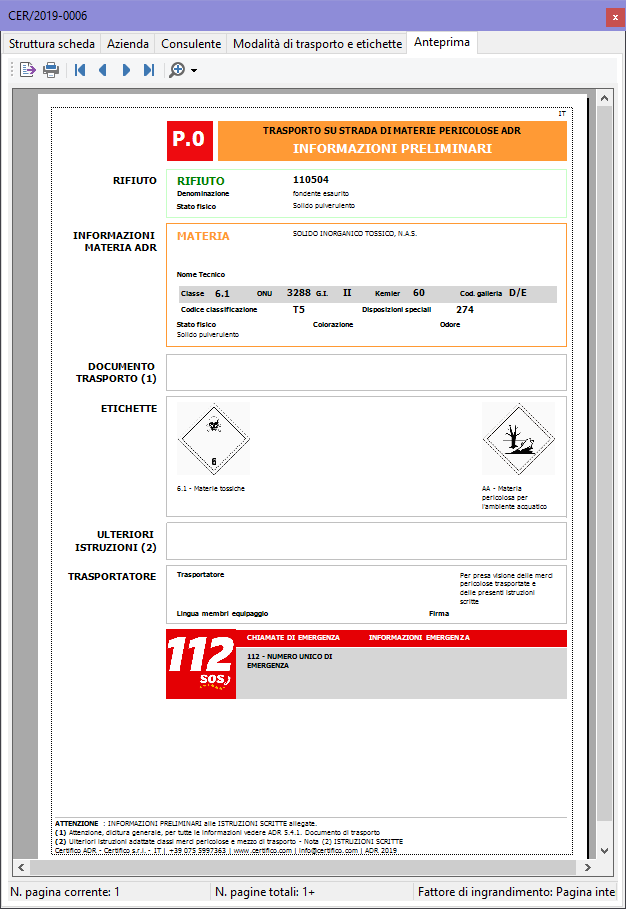
Task: Click the 6.1 toxic materials label image
Action: [214, 439]
